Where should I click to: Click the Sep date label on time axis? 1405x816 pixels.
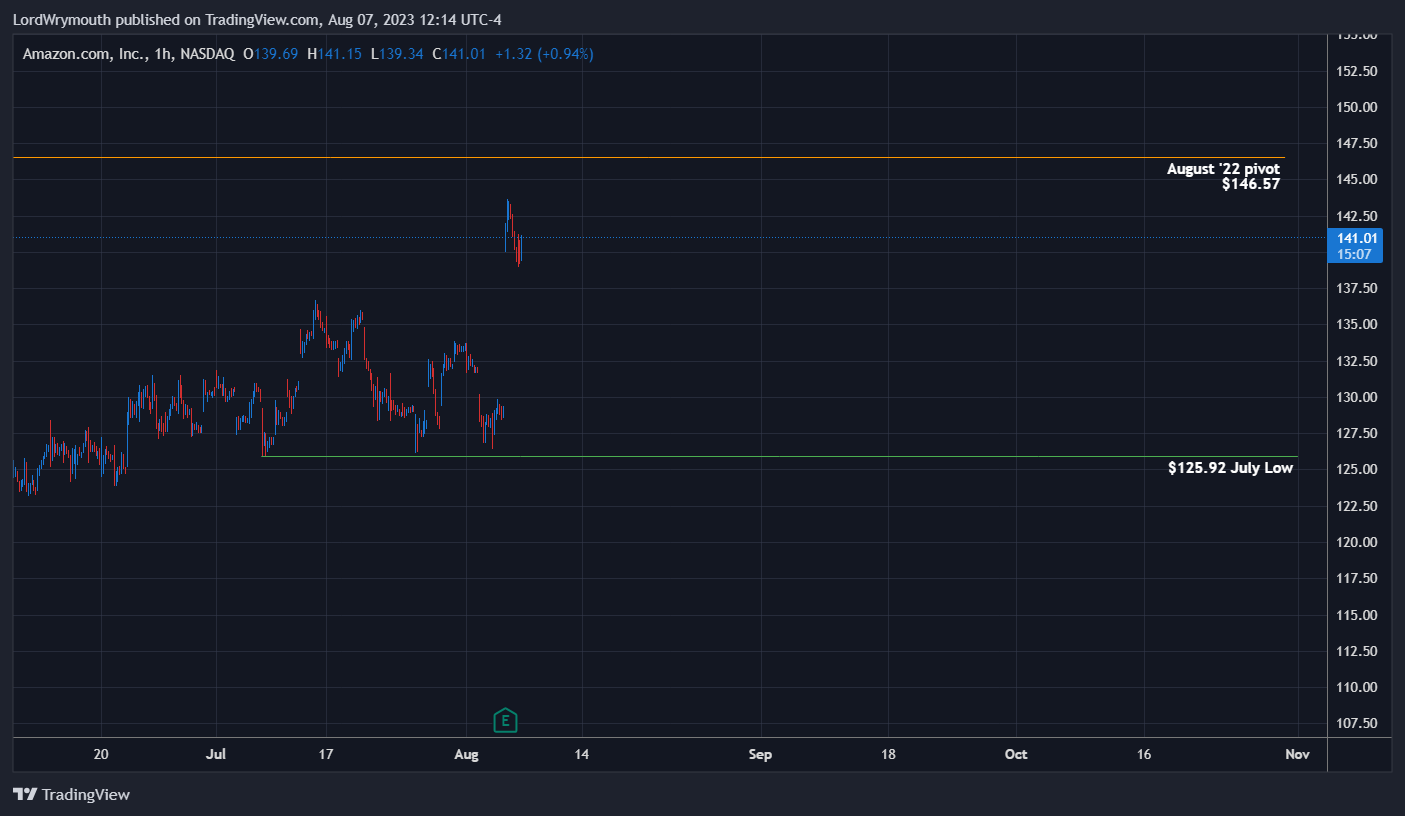click(x=761, y=754)
